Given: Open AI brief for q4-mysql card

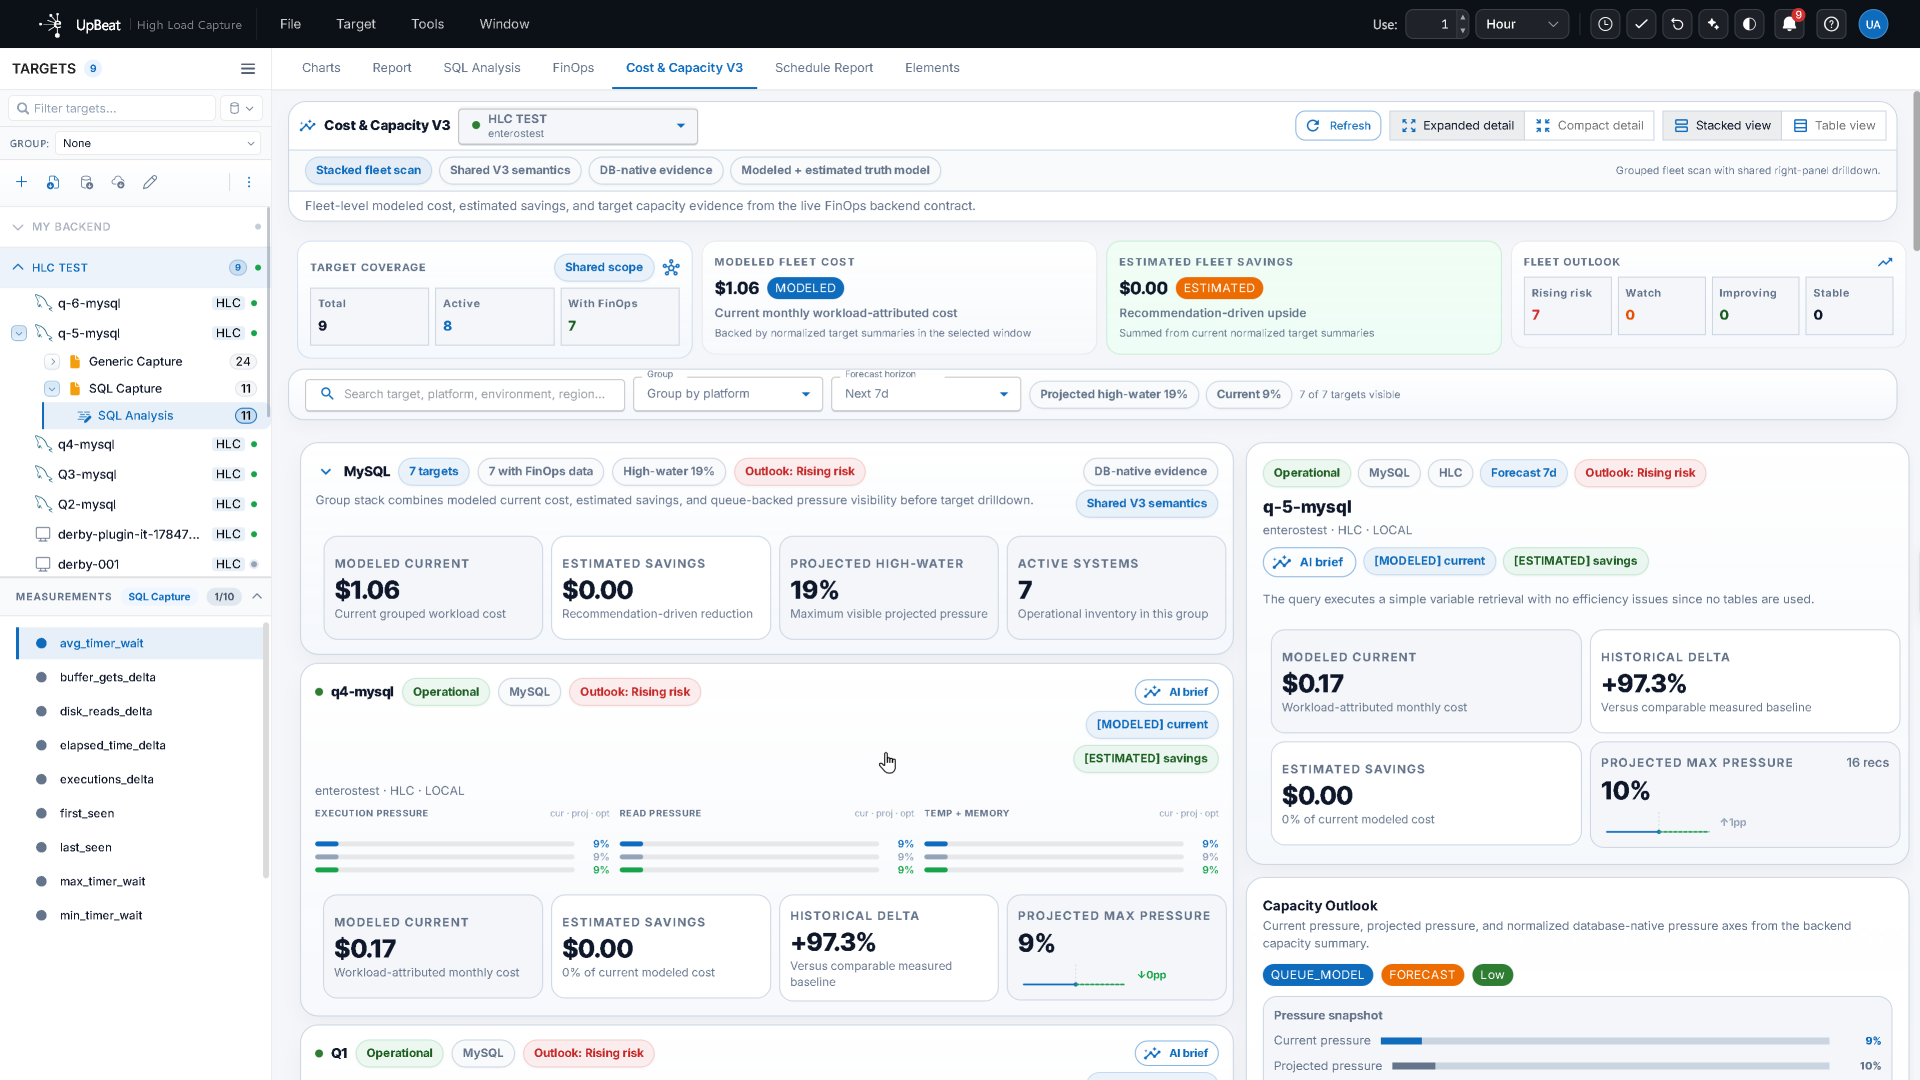Looking at the screenshot, I should click(1176, 692).
